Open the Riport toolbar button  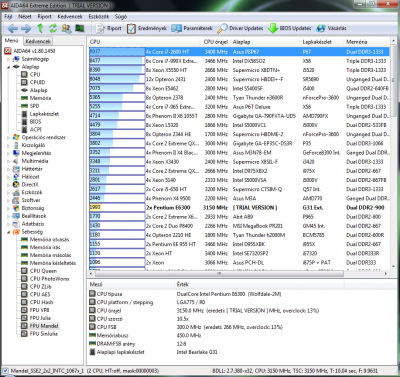[x=109, y=28]
